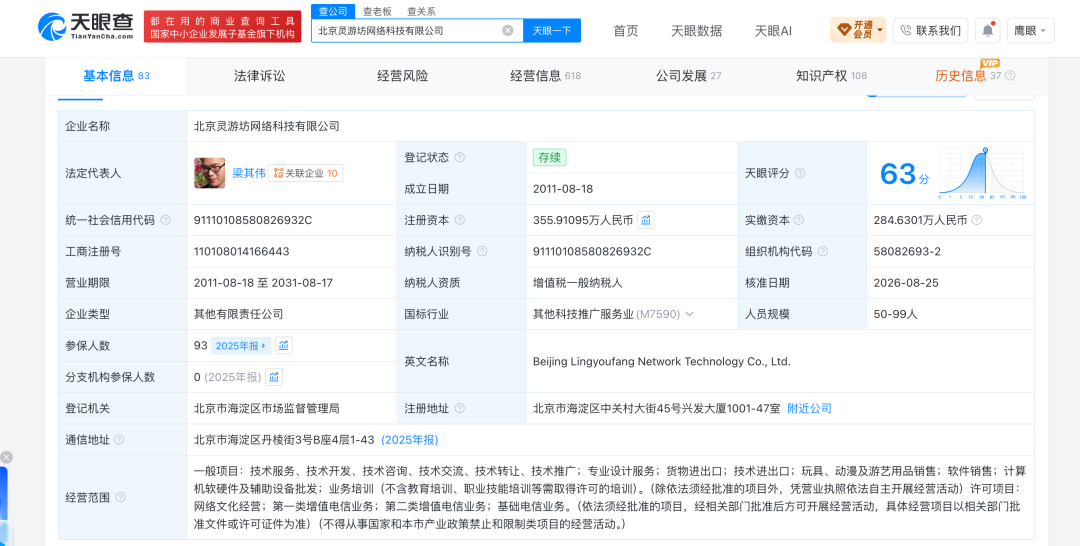1080x546 pixels.
Task: Expand the 国标行业 M7590 dropdown
Action: click(689, 314)
